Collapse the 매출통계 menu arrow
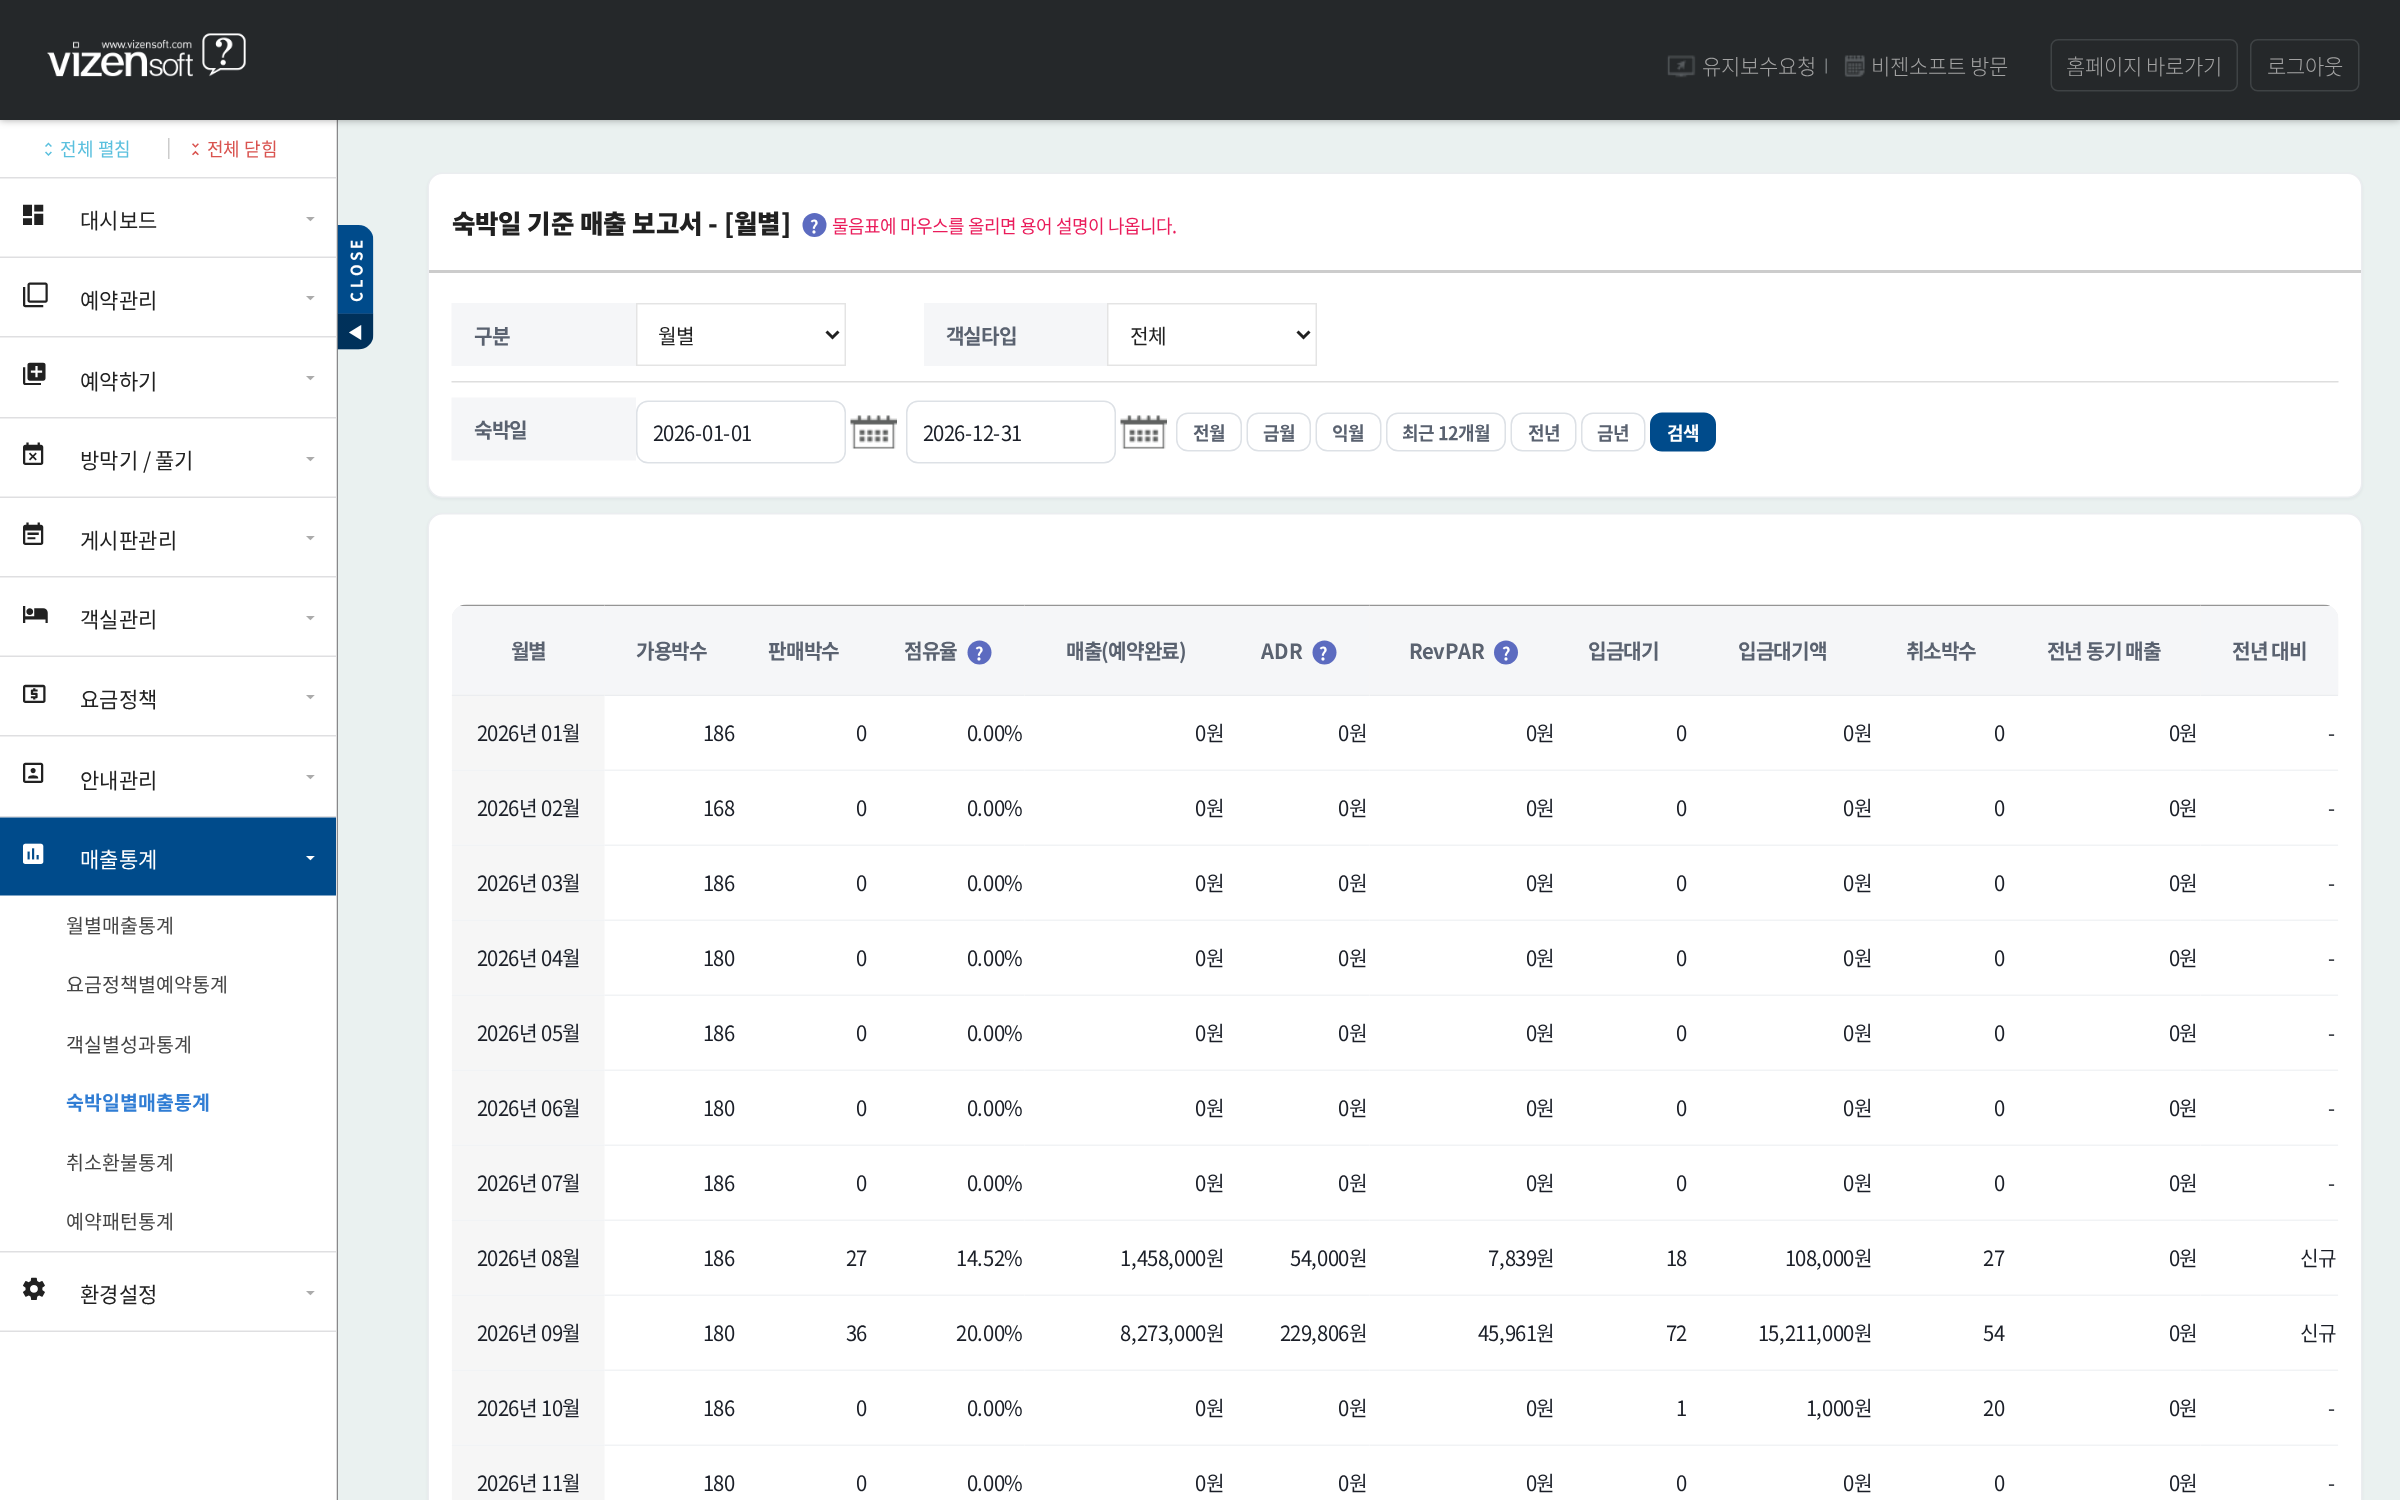The width and height of the screenshot is (2400, 1500). pos(310,858)
